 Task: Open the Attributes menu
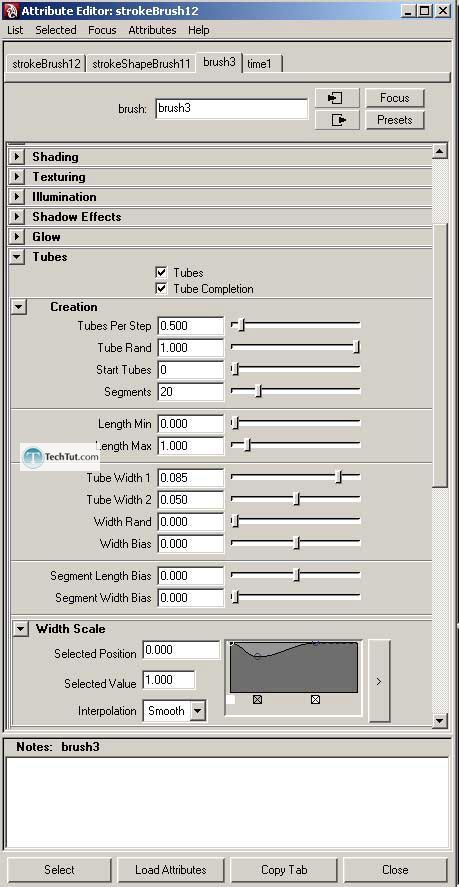[x=152, y=30]
